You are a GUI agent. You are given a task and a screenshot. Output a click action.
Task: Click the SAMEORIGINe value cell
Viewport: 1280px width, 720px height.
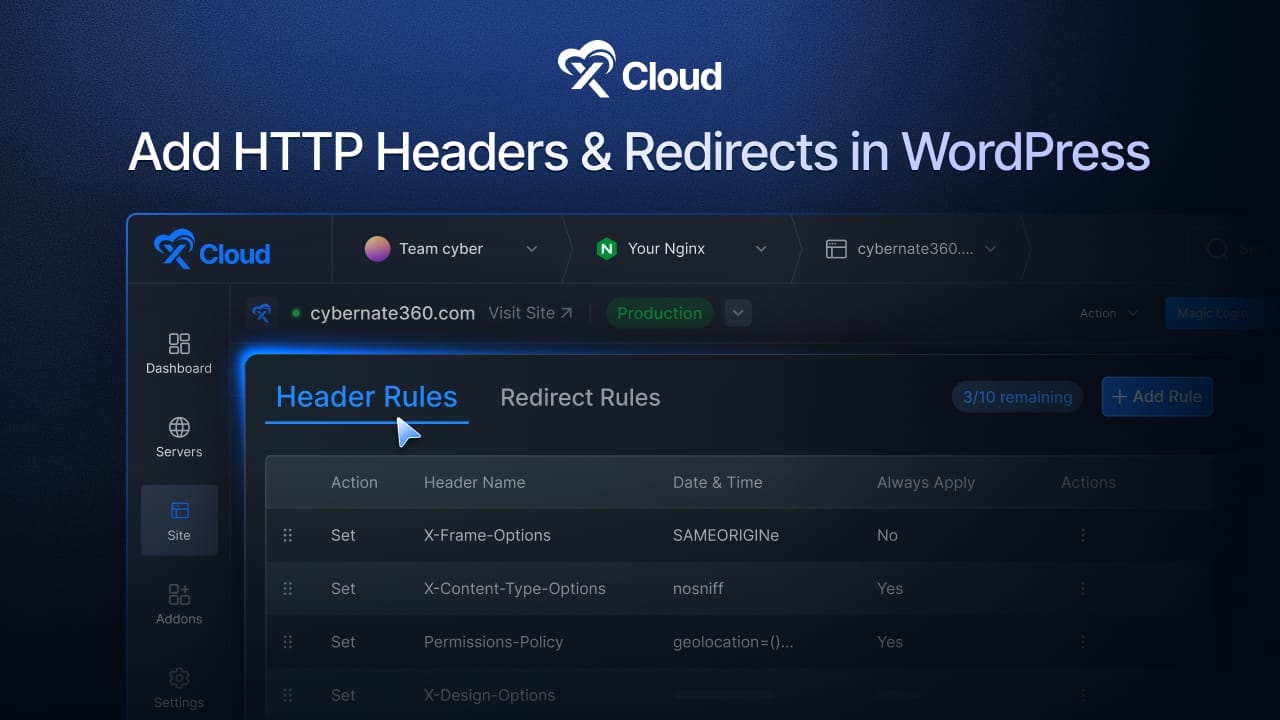pyautogui.click(x=726, y=535)
